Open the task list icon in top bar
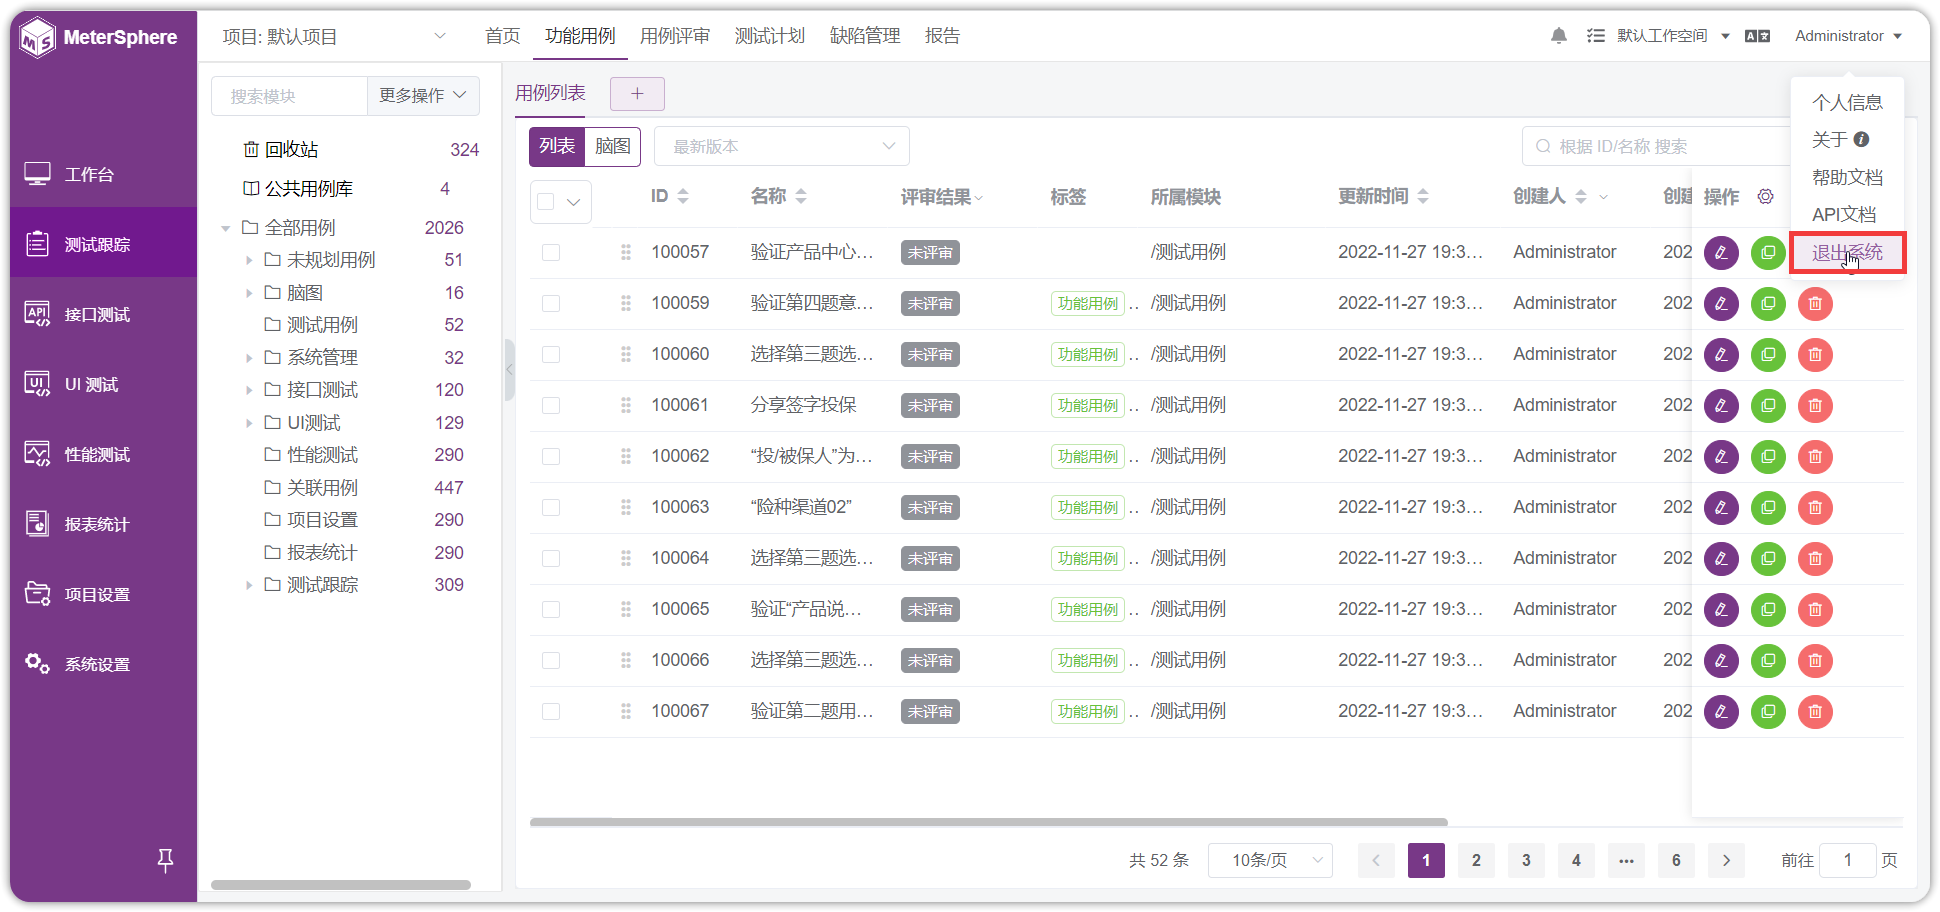 [x=1595, y=36]
